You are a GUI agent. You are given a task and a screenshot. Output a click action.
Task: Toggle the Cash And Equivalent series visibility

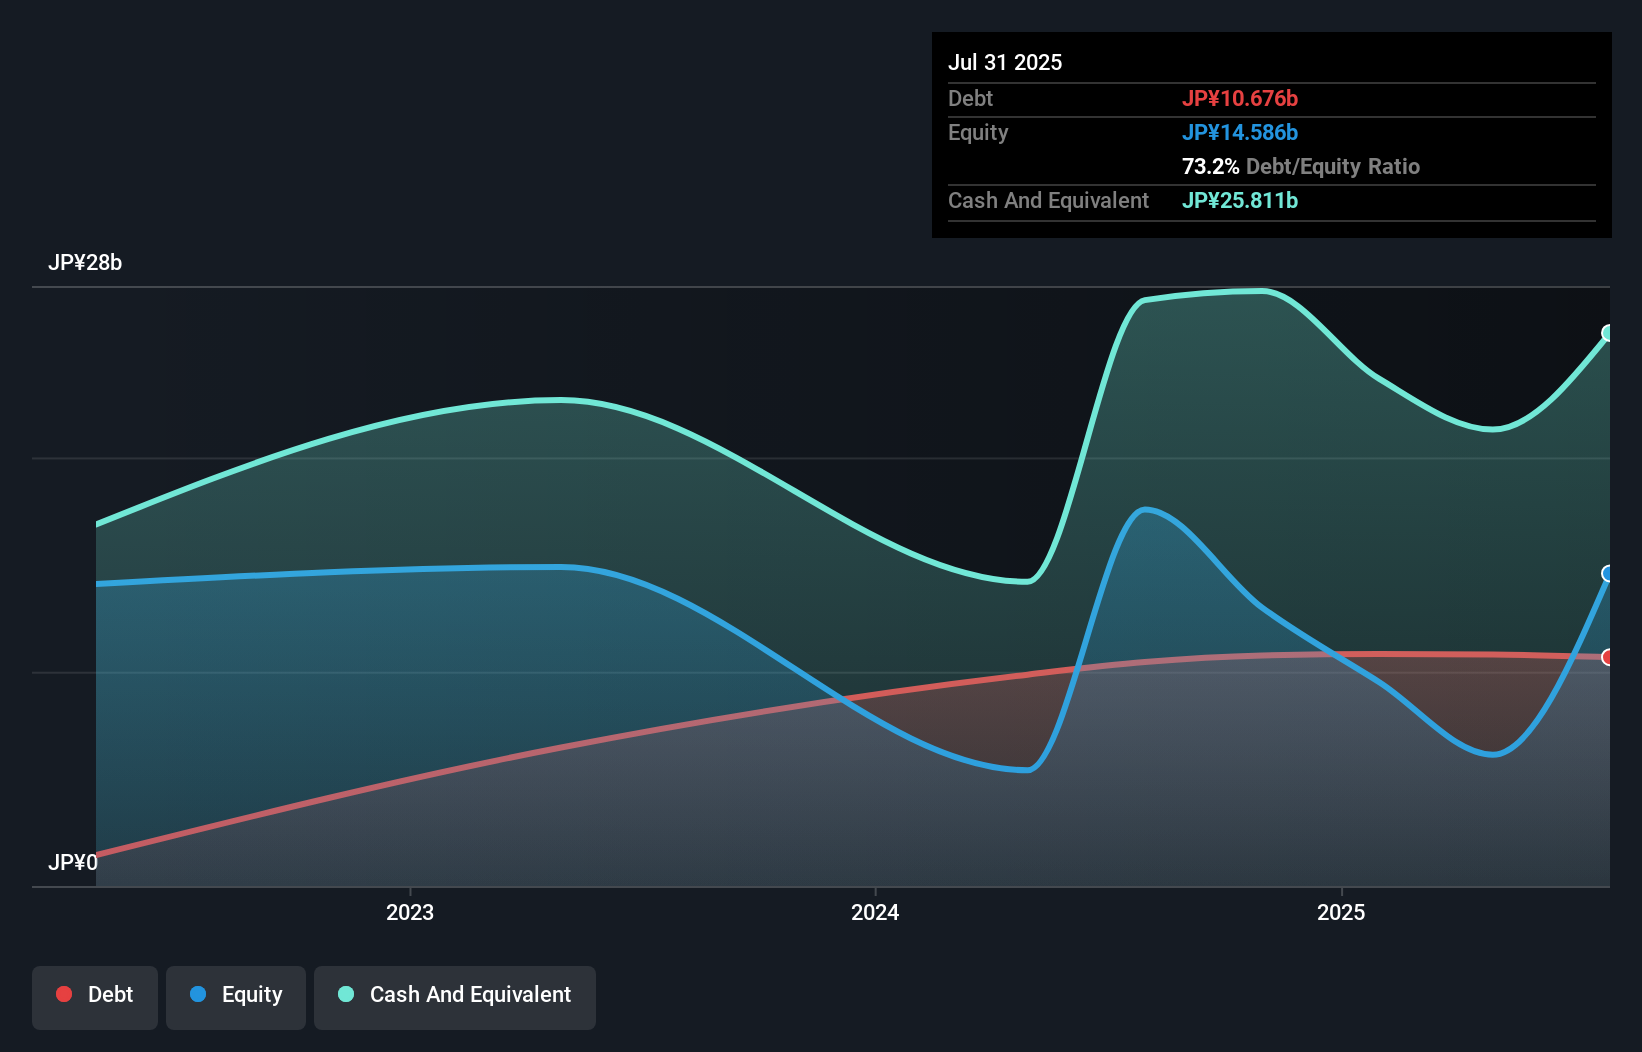pos(455,996)
